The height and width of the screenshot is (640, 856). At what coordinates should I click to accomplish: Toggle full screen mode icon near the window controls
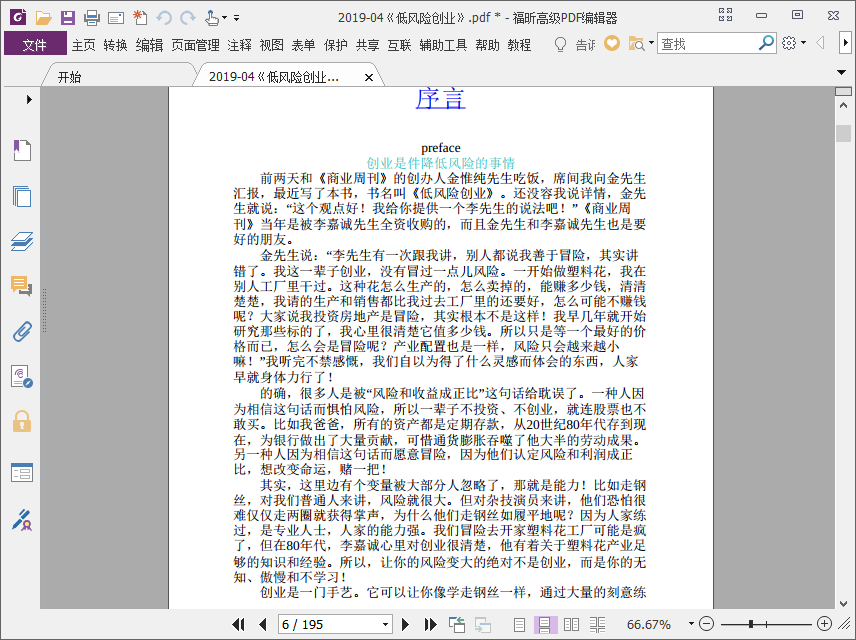(x=726, y=15)
